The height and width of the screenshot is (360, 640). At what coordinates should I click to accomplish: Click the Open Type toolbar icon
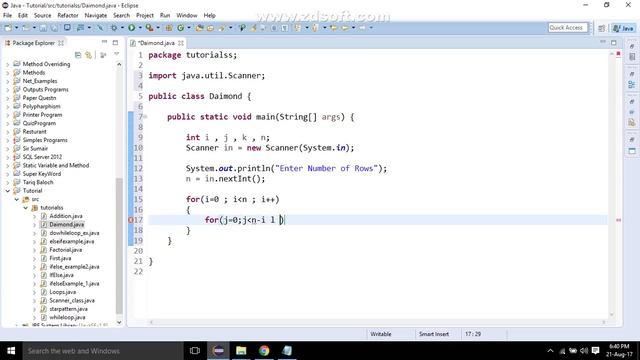[200, 28]
